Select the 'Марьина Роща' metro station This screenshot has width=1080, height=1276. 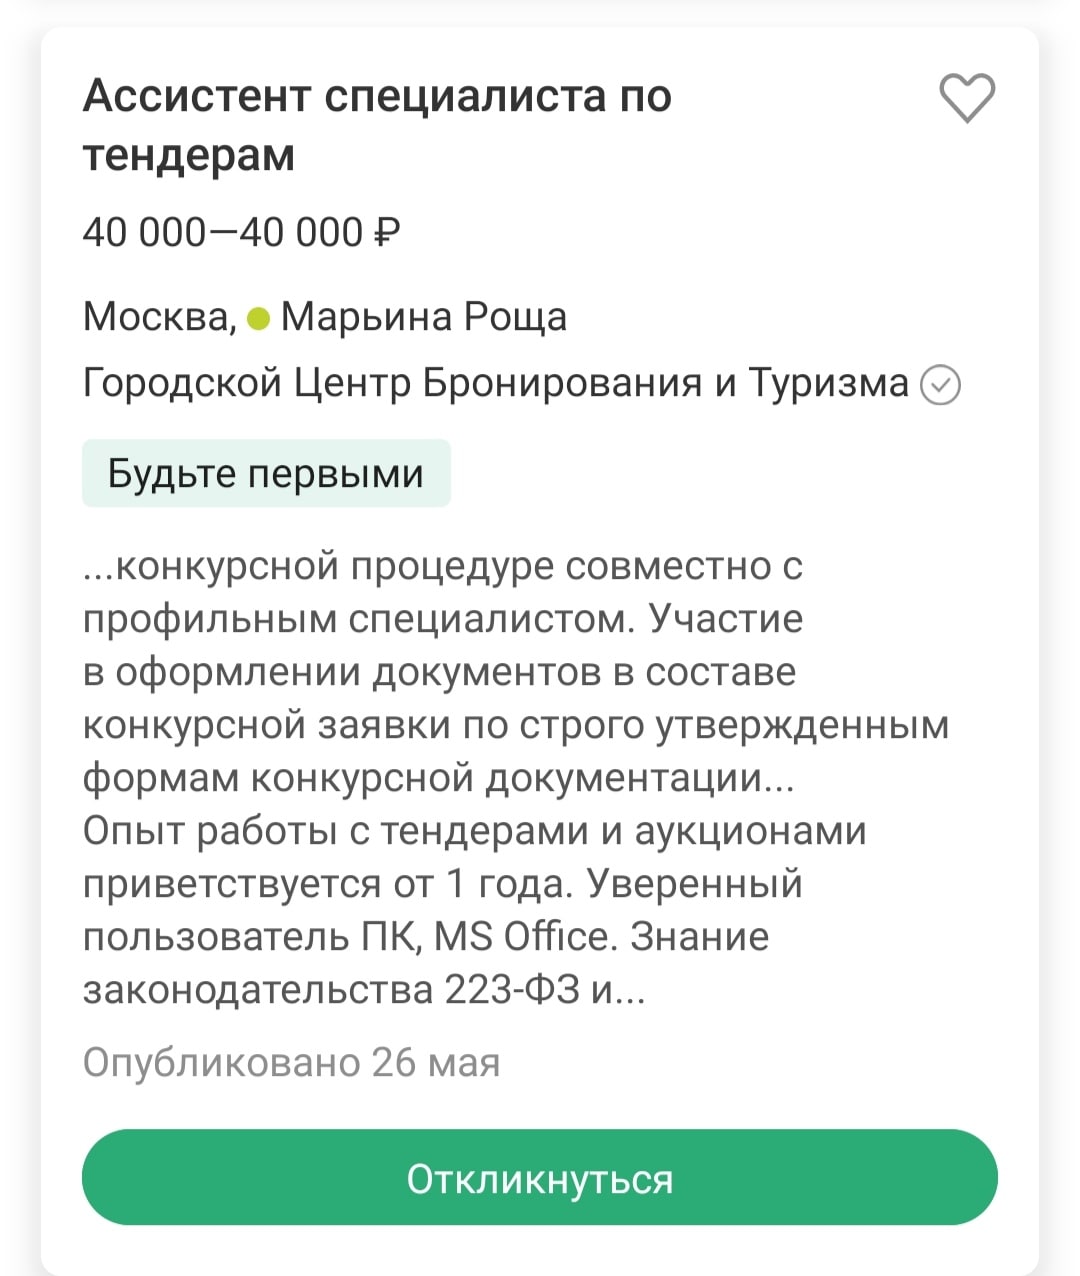click(424, 317)
